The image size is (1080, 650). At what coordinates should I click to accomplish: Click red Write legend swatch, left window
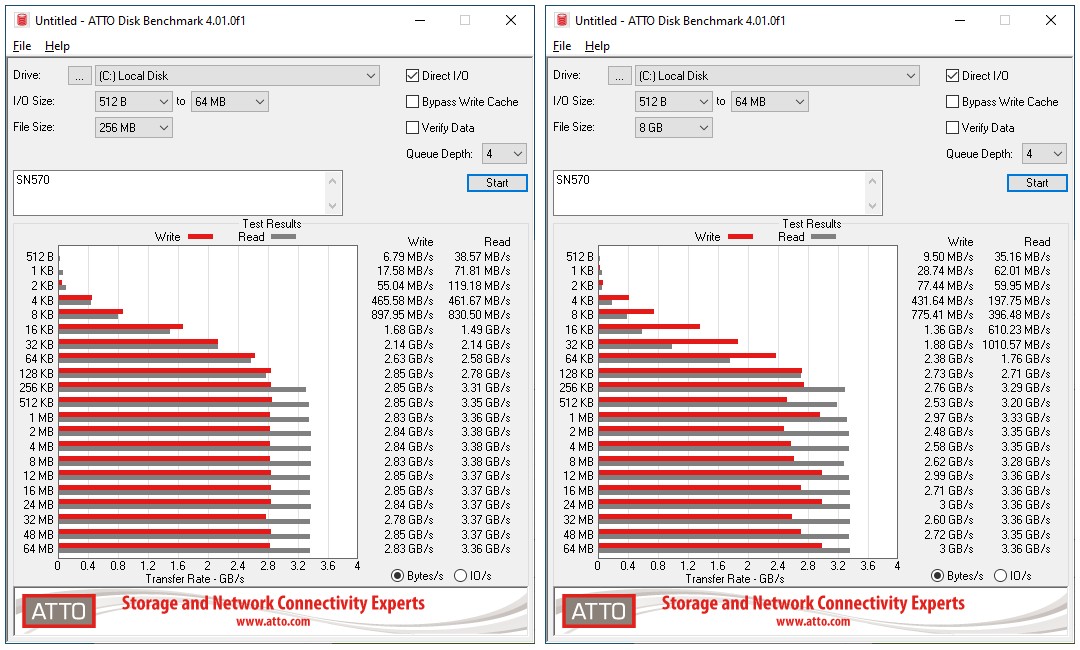click(200, 237)
